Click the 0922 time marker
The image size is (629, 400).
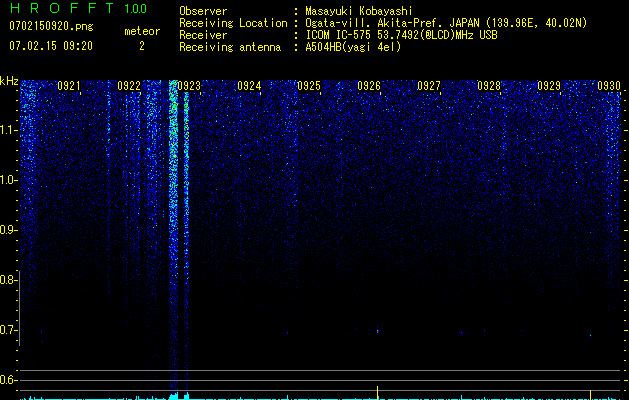(129, 86)
